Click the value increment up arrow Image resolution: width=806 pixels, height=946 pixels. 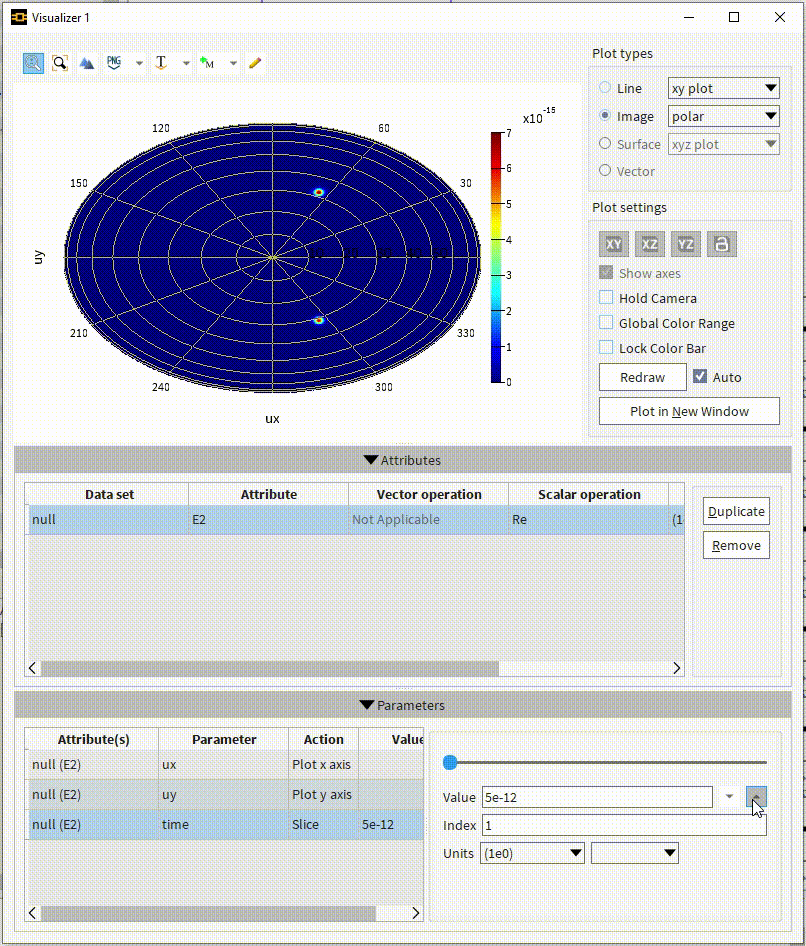click(x=756, y=797)
